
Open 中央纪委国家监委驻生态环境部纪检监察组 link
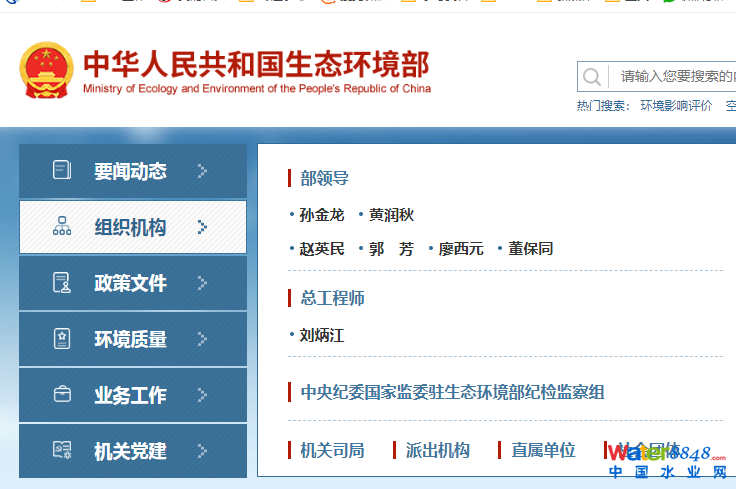point(452,392)
